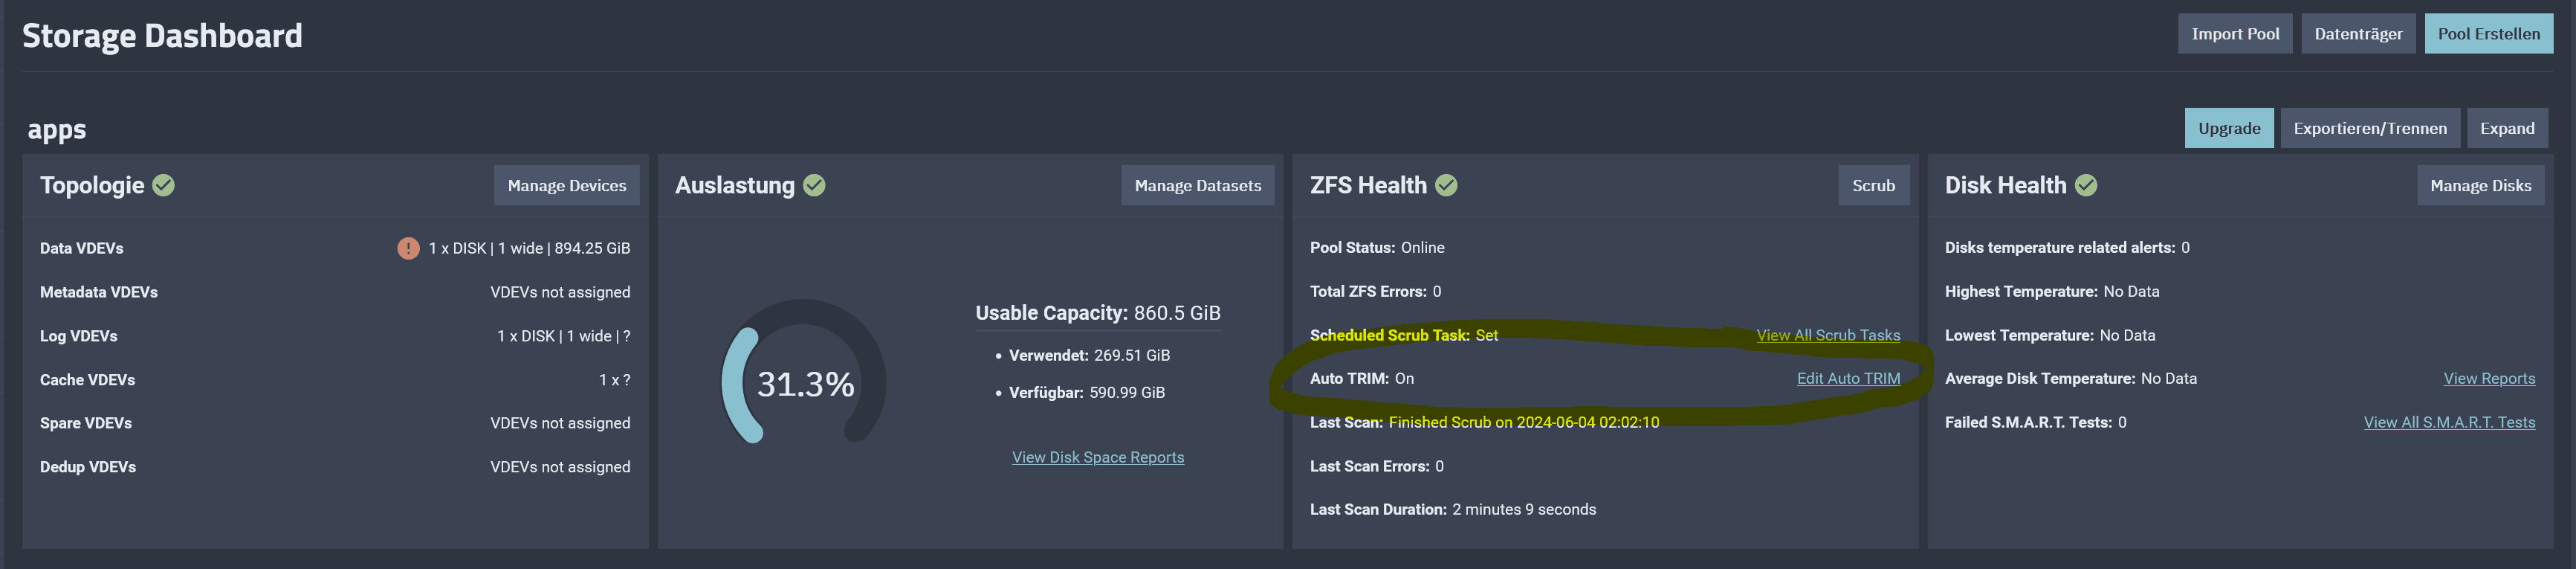
Task: Start a Scrub on the pool
Action: (1873, 185)
